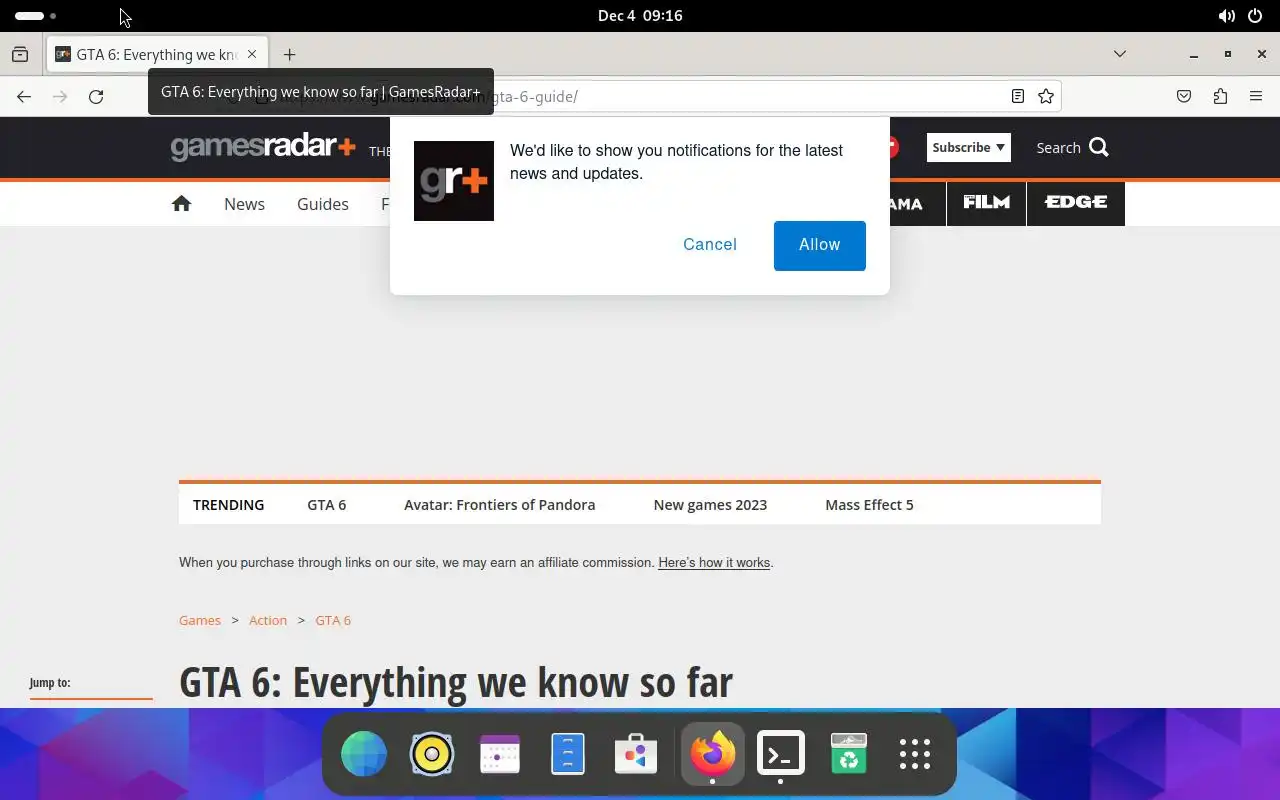Bookmark this page with the star icon
This screenshot has width=1280, height=800.
[x=1046, y=96]
